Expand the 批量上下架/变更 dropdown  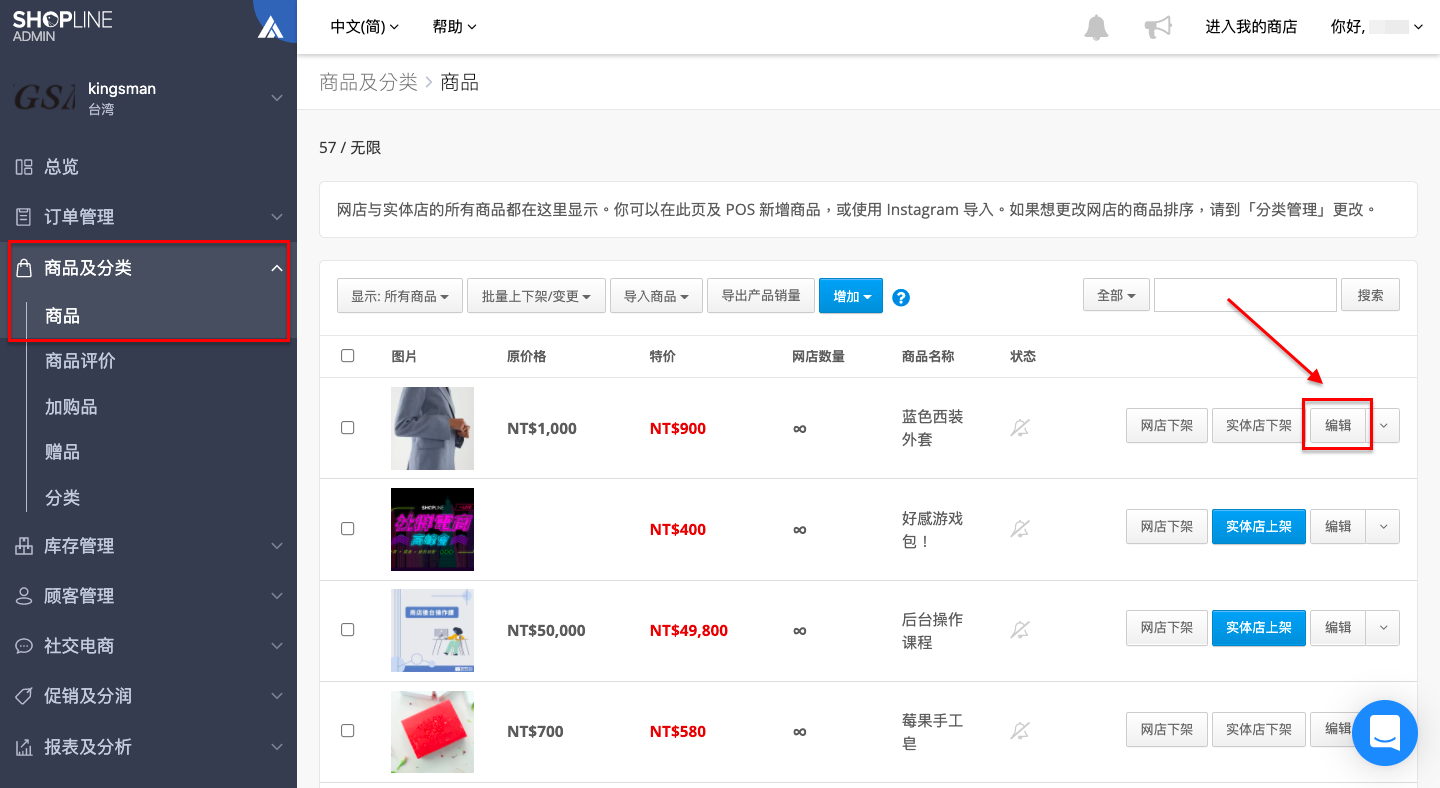pyautogui.click(x=536, y=296)
